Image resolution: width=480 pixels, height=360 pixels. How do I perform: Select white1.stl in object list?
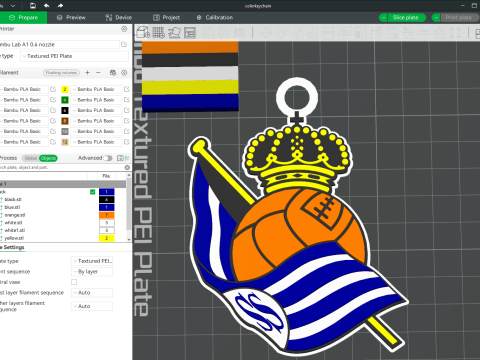[x=14, y=230]
